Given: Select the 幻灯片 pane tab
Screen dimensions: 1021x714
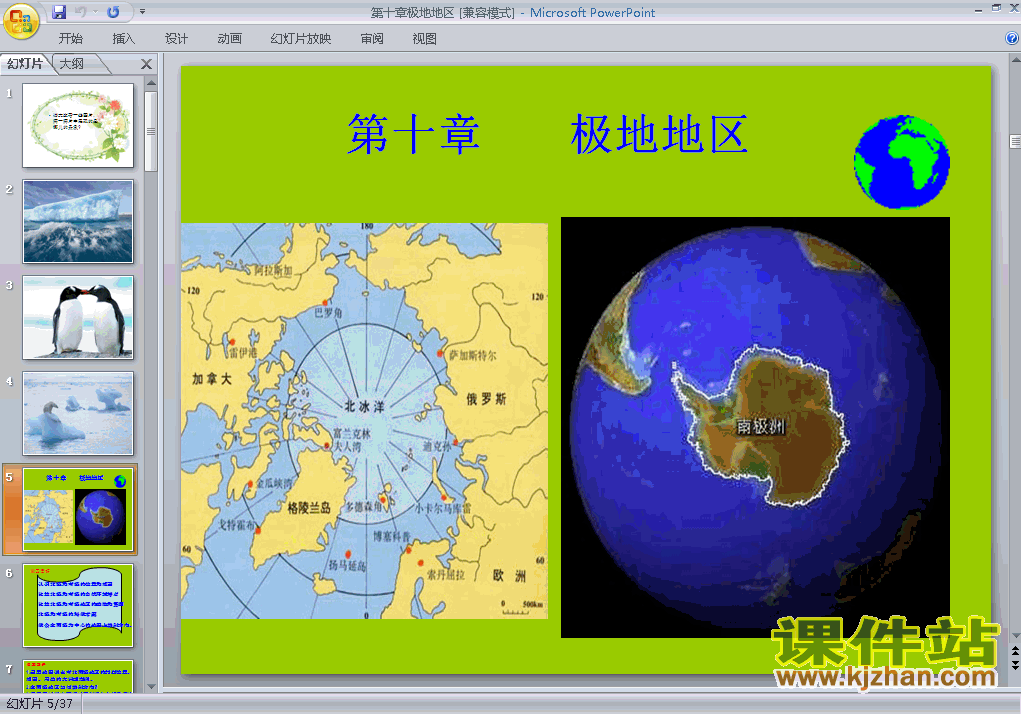Looking at the screenshot, I should [25, 63].
